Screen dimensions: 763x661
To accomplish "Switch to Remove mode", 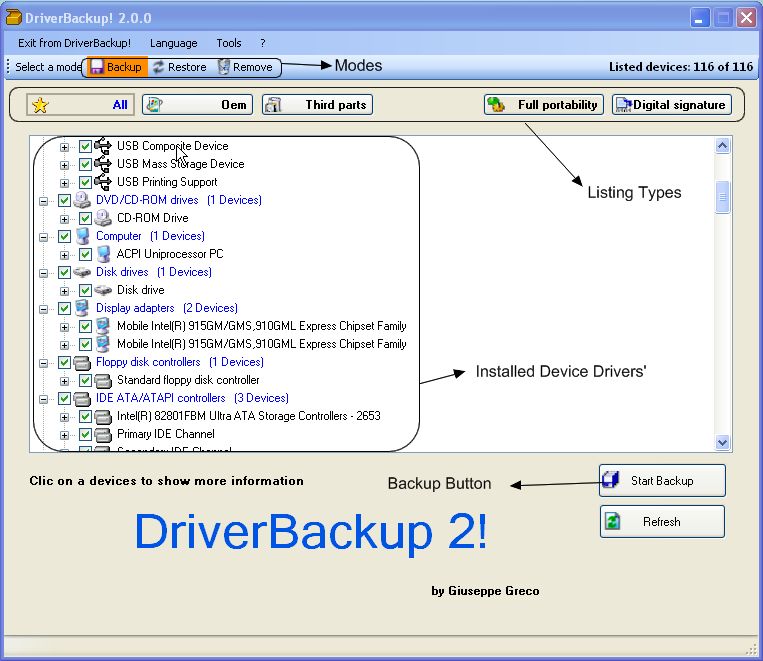I will coord(246,67).
